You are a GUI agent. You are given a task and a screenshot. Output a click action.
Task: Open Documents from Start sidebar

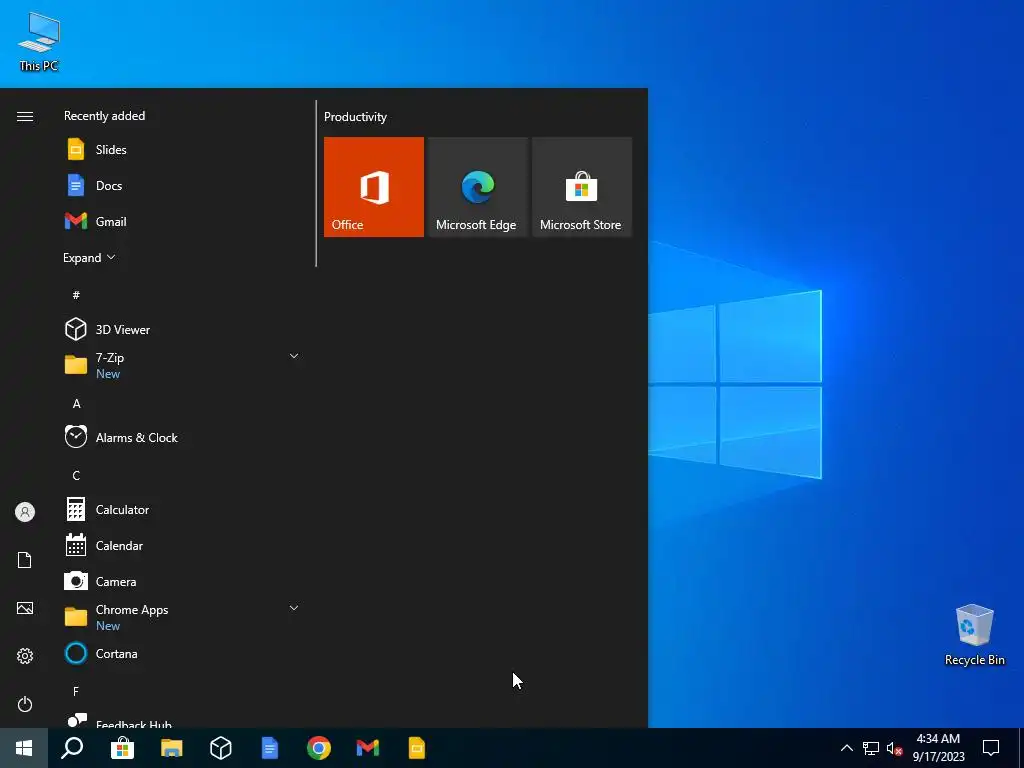coord(25,560)
